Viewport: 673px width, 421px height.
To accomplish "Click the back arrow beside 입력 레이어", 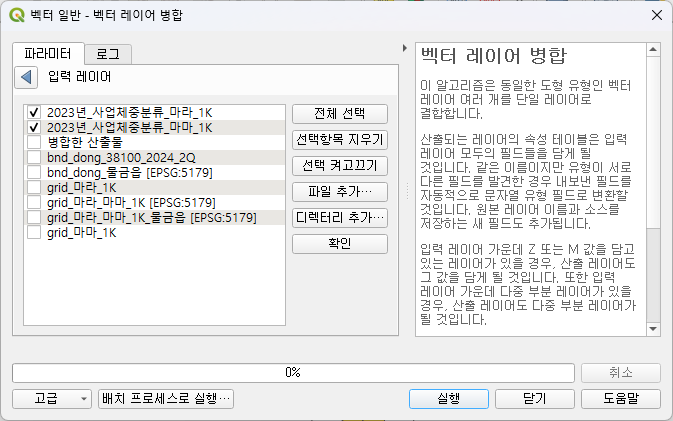I will point(26,78).
